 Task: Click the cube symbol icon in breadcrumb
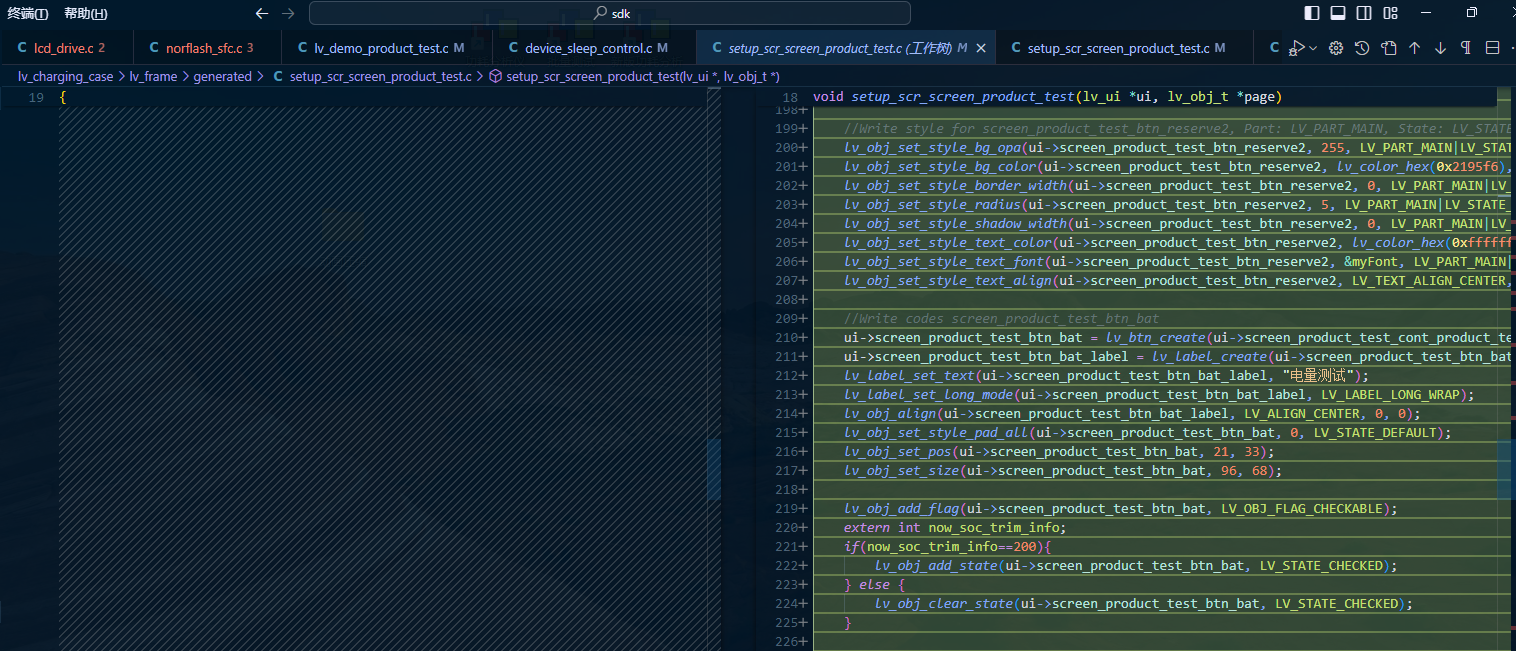tap(495, 76)
